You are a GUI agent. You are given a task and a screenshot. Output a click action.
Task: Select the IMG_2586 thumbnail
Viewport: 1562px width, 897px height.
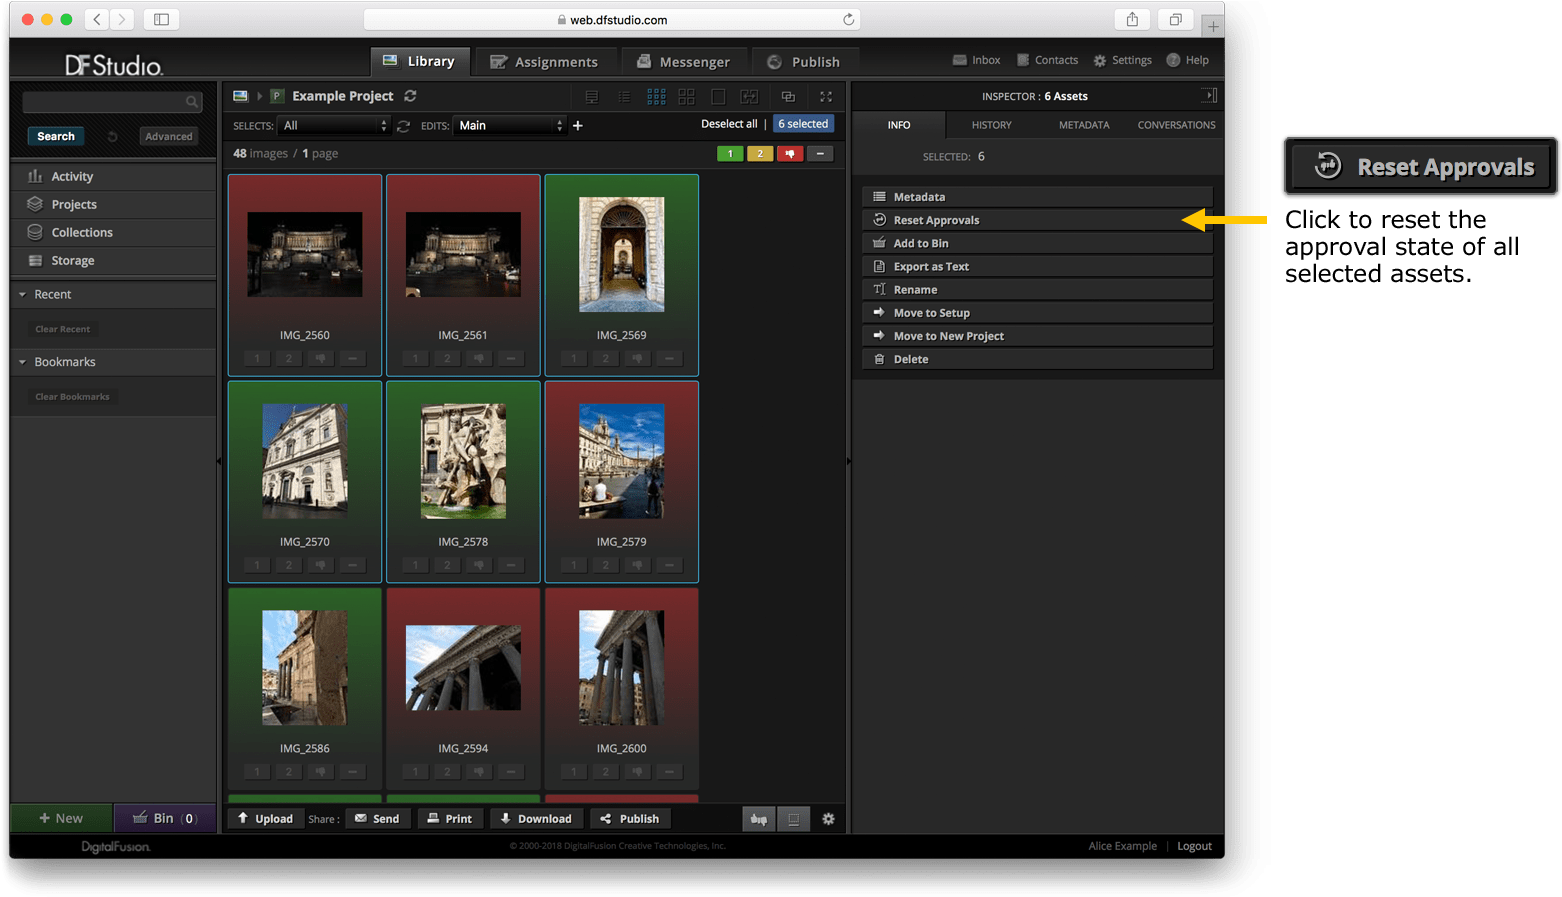coord(305,668)
